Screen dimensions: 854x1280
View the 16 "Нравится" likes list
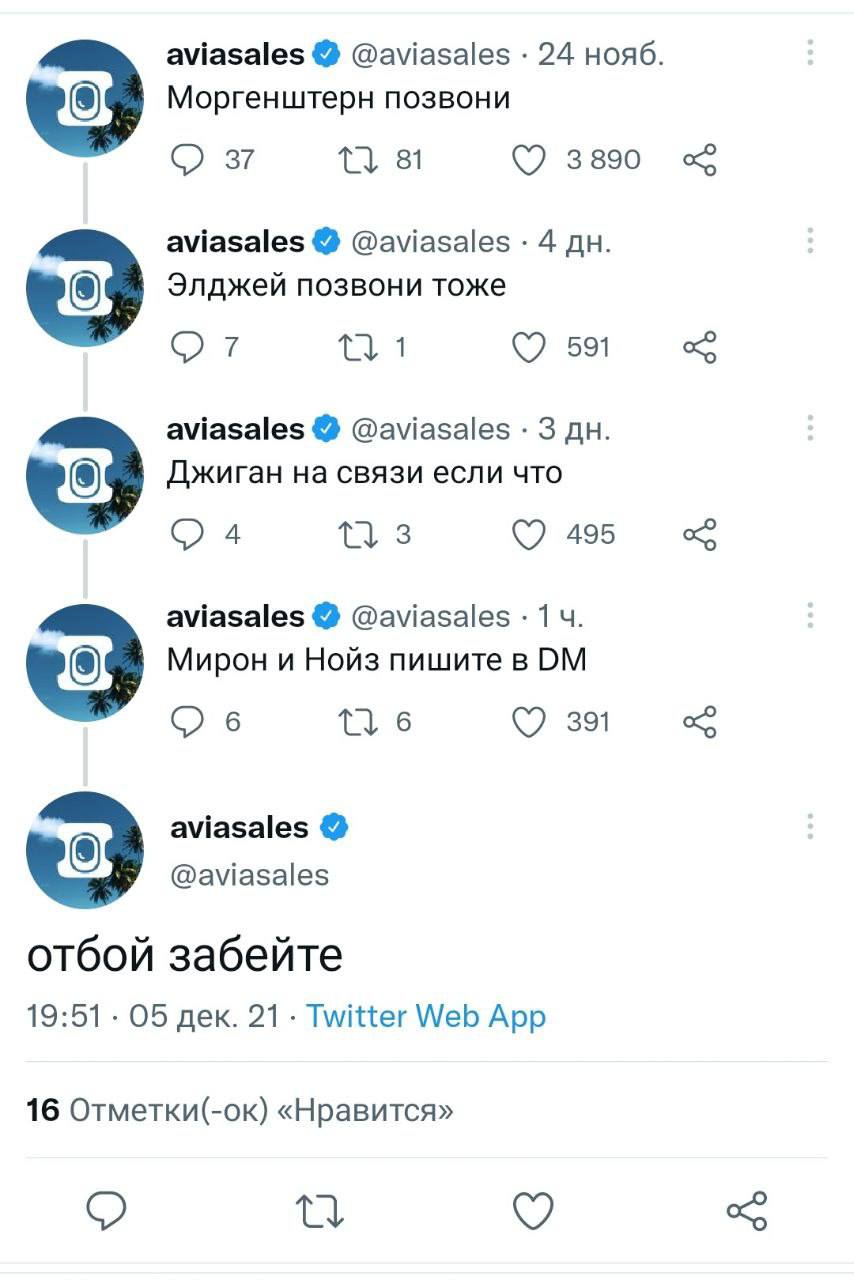tap(240, 1110)
